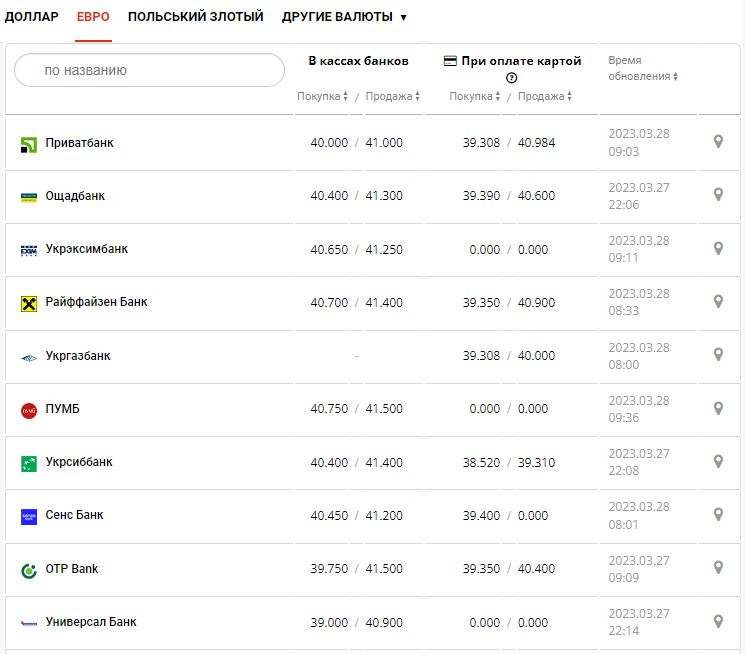This screenshot has width=745, height=654.
Task: Expand the ДРУГИЕ ВАЛЮТЫ dropdown
Action: click(x=344, y=17)
